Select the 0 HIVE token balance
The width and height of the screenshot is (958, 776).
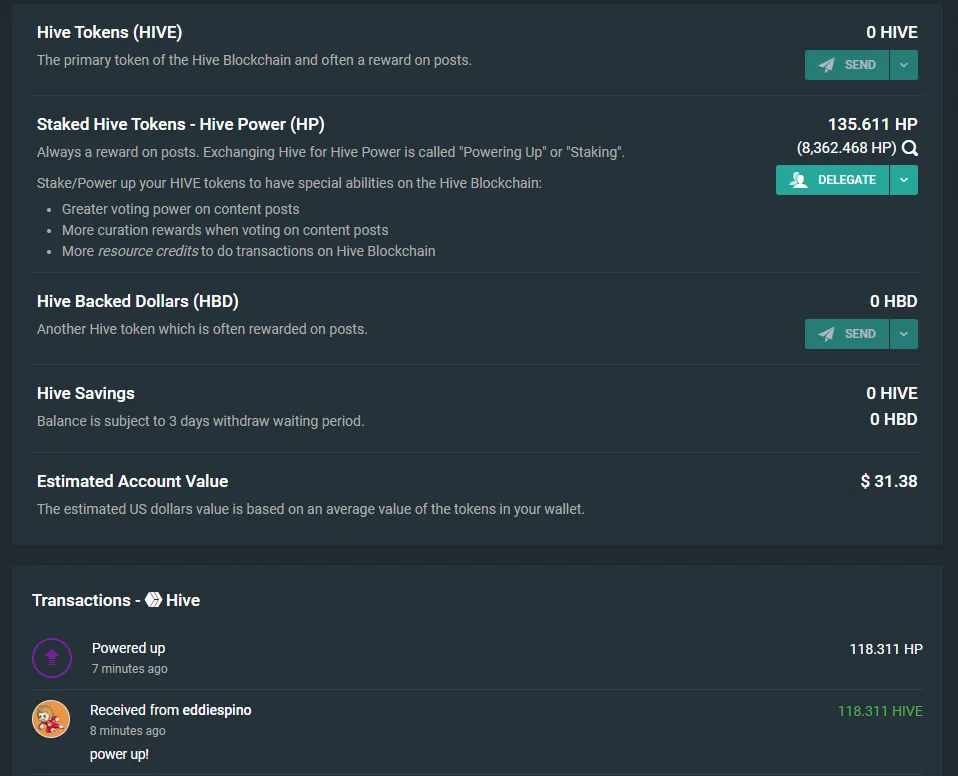(x=891, y=32)
